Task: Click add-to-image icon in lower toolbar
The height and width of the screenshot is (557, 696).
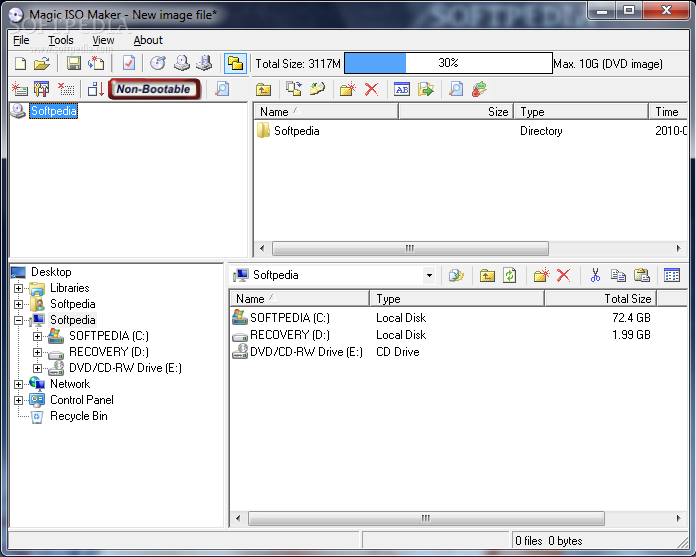Action: (456, 276)
